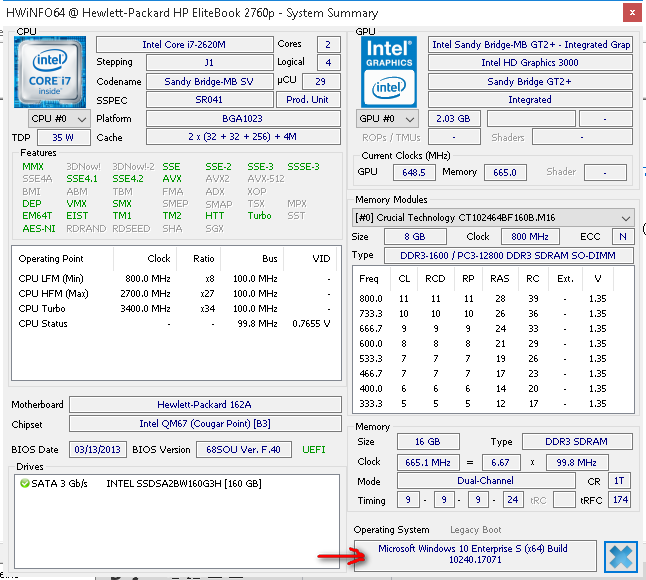Click the Intel QM67 chipset field
The height and width of the screenshot is (580, 646).
pyautogui.click(x=205, y=424)
